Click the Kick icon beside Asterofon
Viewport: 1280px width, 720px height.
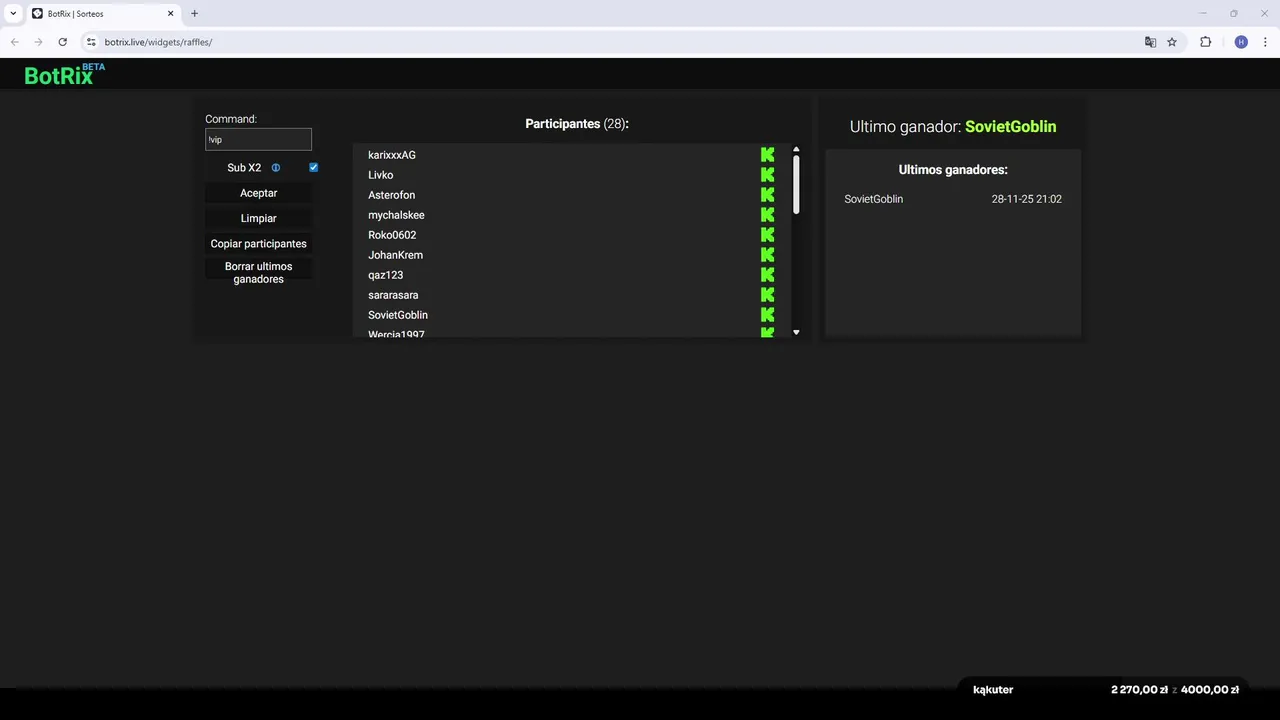[767, 195]
